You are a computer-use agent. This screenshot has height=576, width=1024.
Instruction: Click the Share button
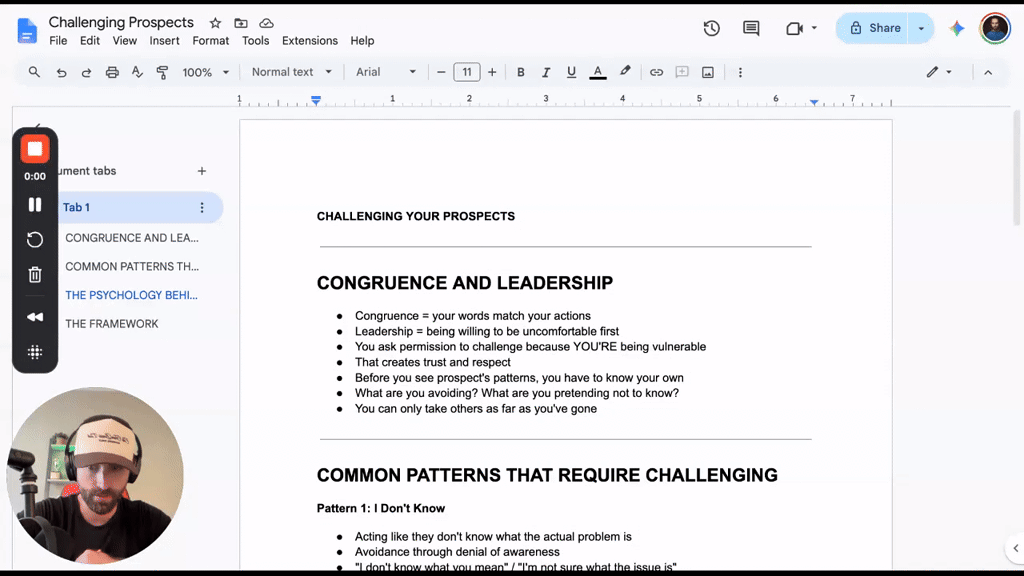tap(874, 28)
